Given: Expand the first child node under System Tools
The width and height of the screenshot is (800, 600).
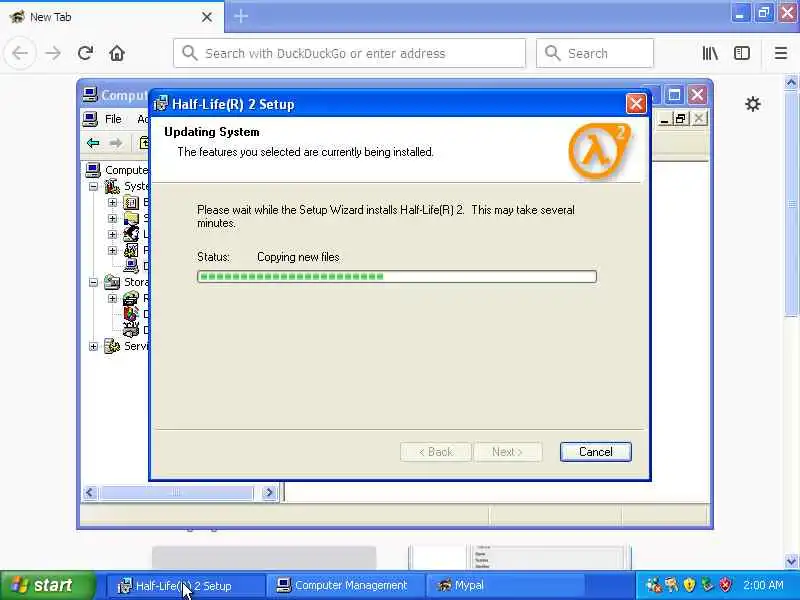Looking at the screenshot, I should coord(112,203).
